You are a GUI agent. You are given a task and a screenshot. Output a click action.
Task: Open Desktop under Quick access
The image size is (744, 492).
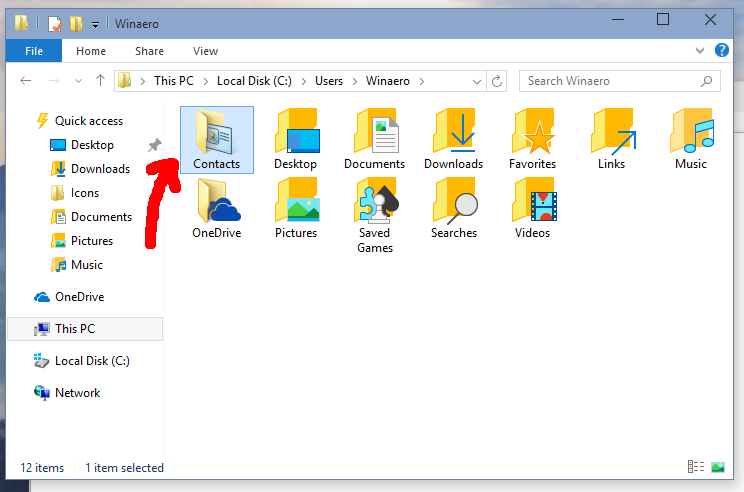[82, 145]
